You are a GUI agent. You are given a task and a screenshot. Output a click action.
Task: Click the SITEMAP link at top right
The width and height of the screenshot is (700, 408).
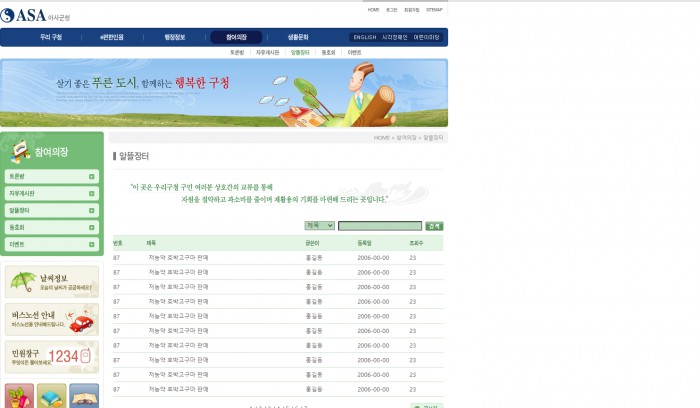point(434,9)
